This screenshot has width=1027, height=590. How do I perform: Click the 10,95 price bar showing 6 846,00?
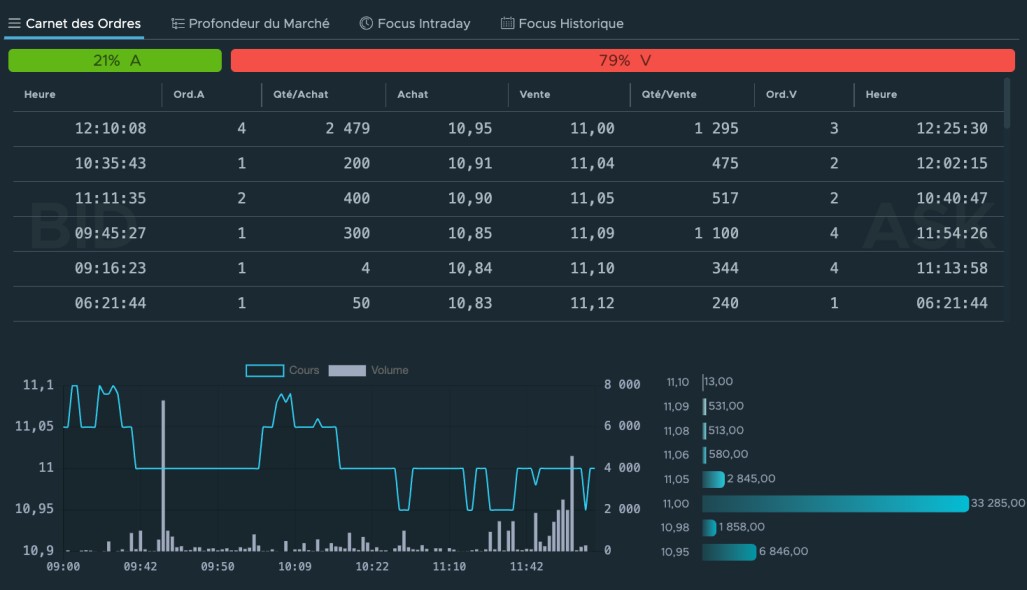pos(729,552)
